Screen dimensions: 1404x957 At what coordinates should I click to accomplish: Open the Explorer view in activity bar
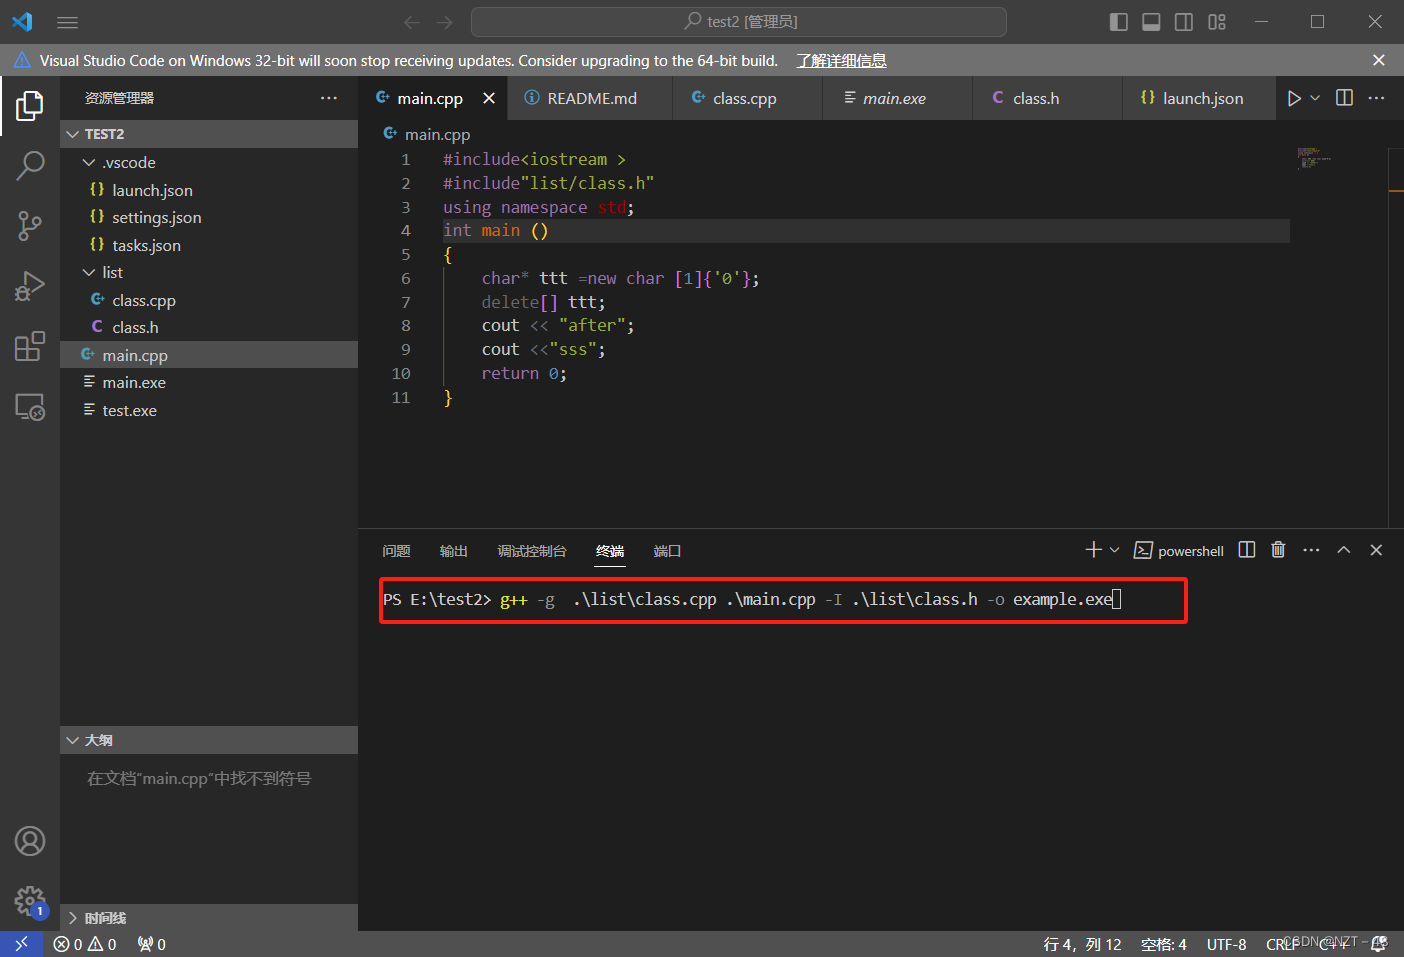(x=30, y=105)
